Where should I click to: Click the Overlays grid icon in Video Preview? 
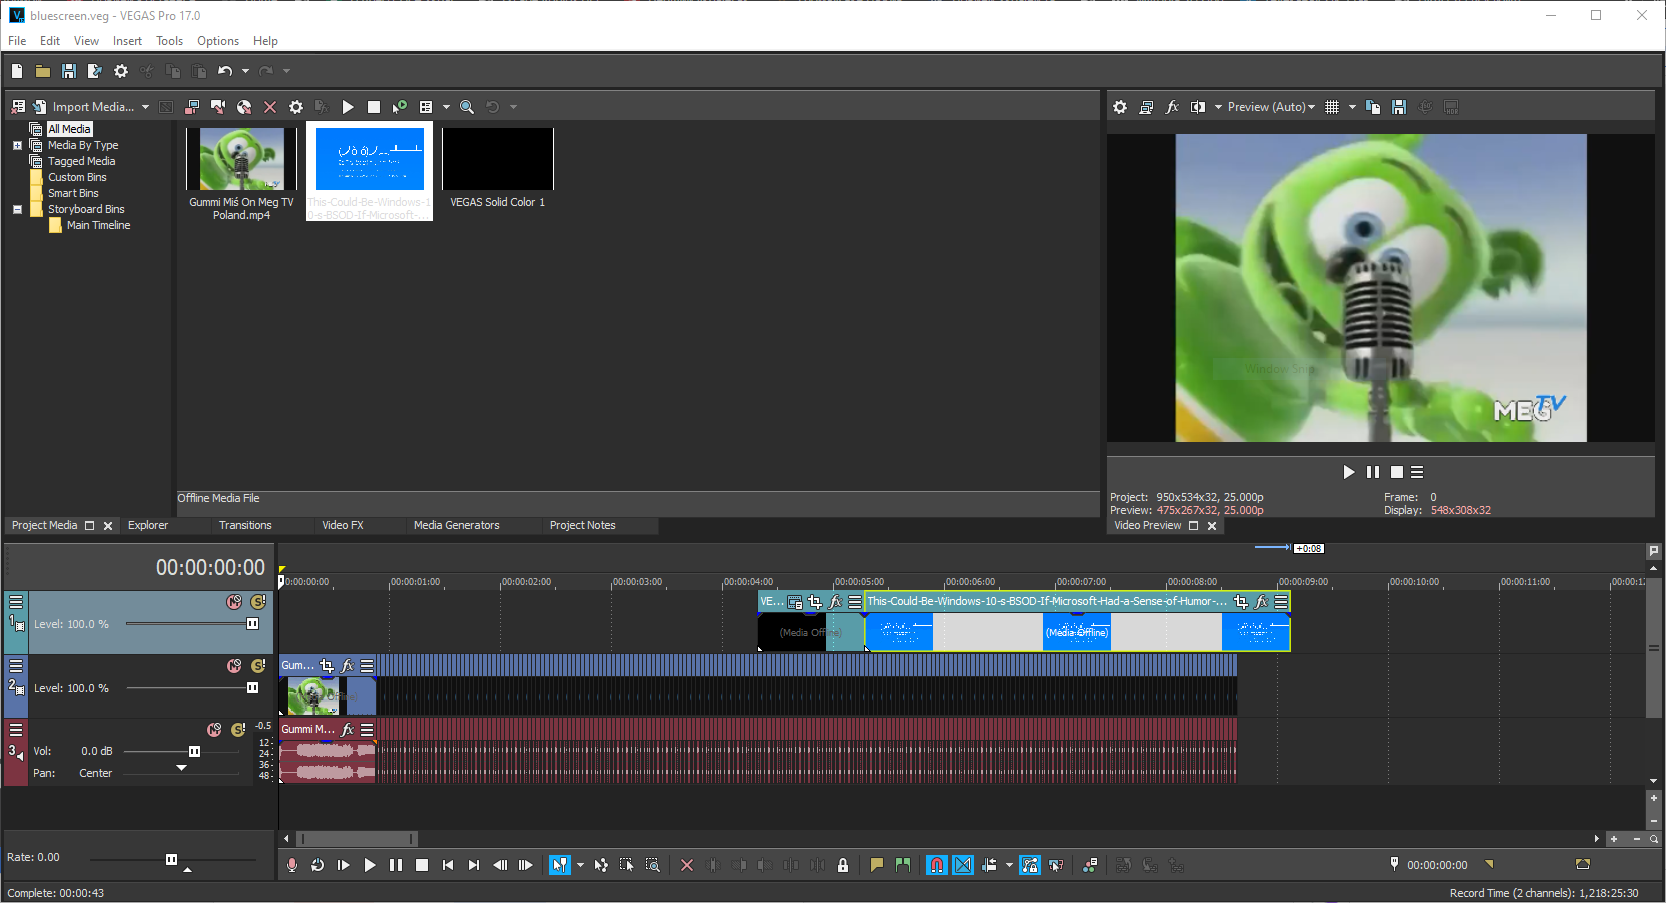(x=1332, y=107)
